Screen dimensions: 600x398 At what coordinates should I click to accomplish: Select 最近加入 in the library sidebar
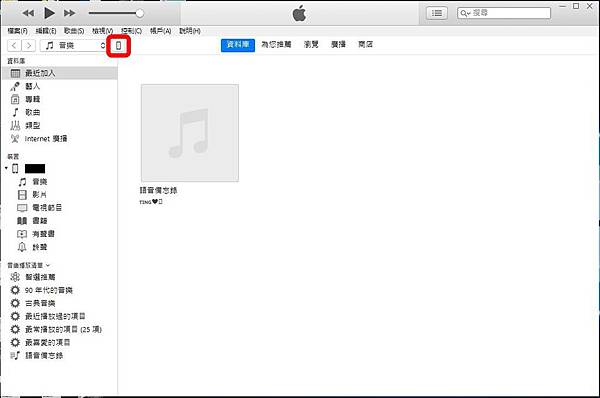[60, 73]
